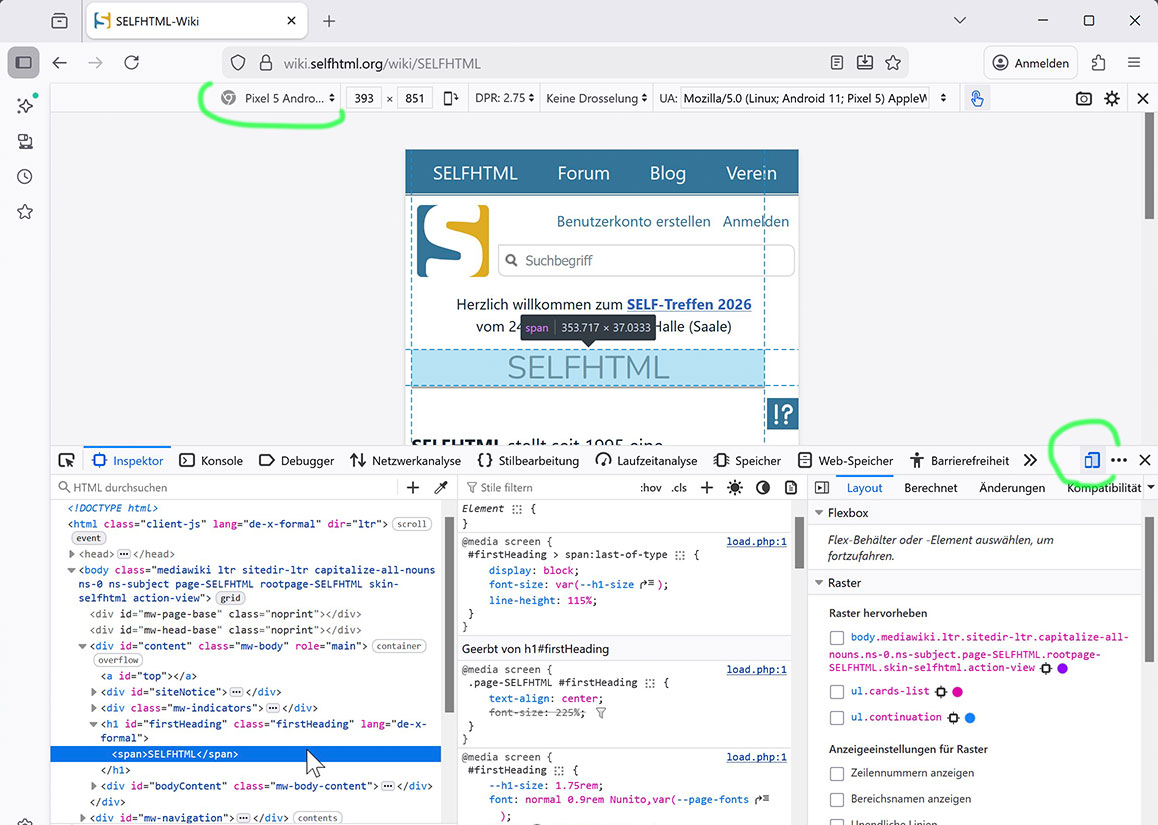Simulate dark color scheme in Rules panel

click(763, 487)
